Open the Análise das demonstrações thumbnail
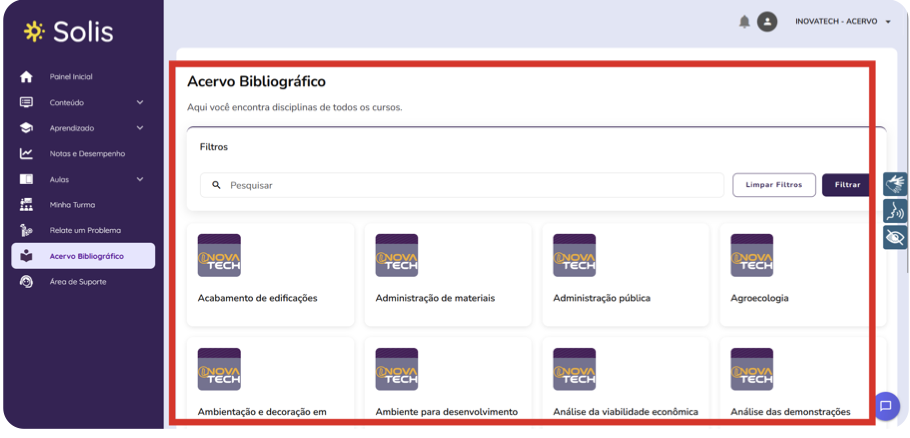The height and width of the screenshot is (438, 910). pyautogui.click(x=752, y=370)
